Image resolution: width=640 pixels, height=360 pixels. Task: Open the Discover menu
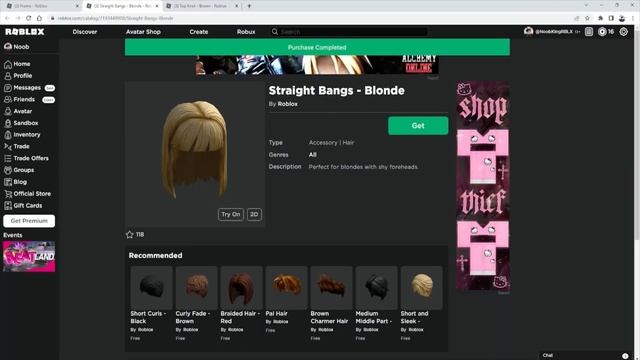(85, 31)
